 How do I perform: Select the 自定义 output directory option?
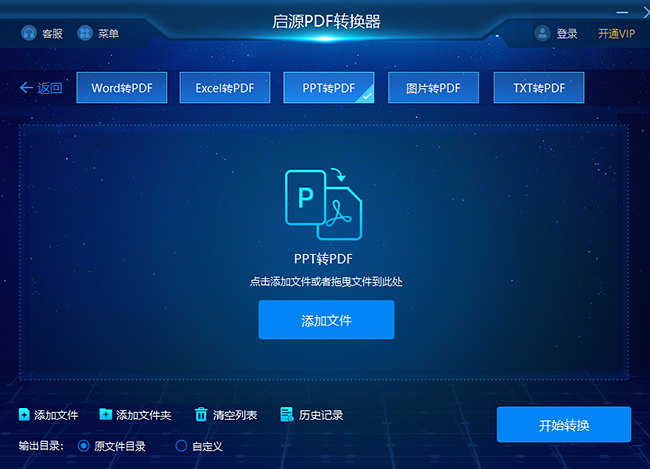coord(181,446)
